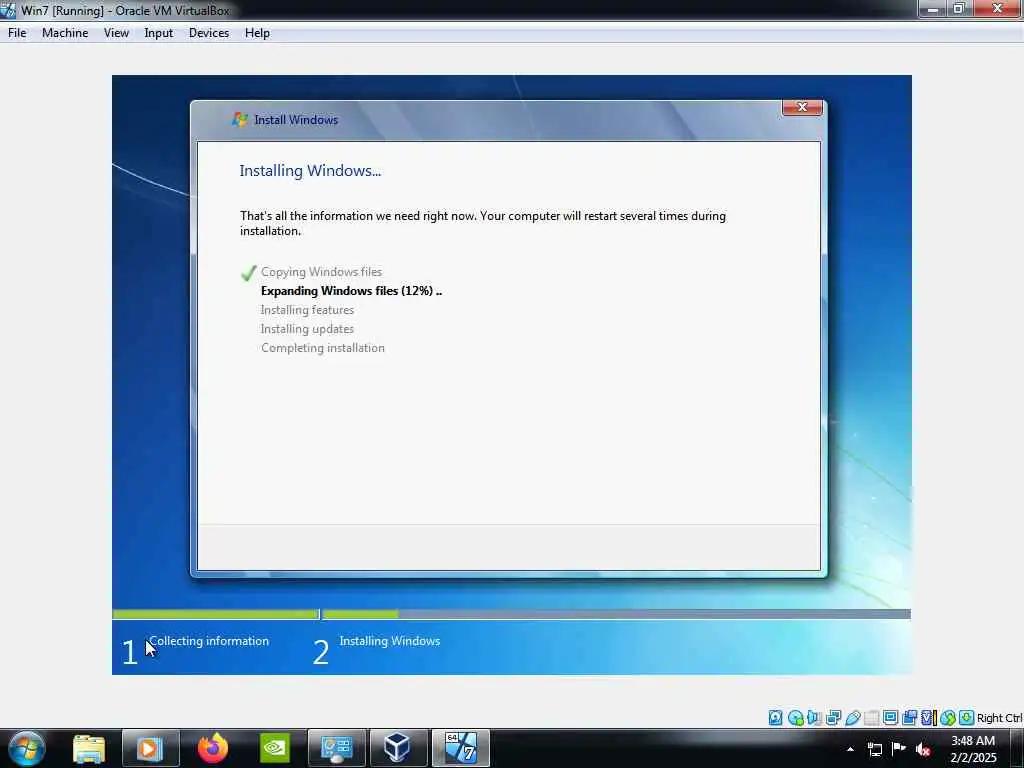Screen dimensions: 1024x768
Task: Click the Expanding Windows files (12%) text
Action: point(351,291)
